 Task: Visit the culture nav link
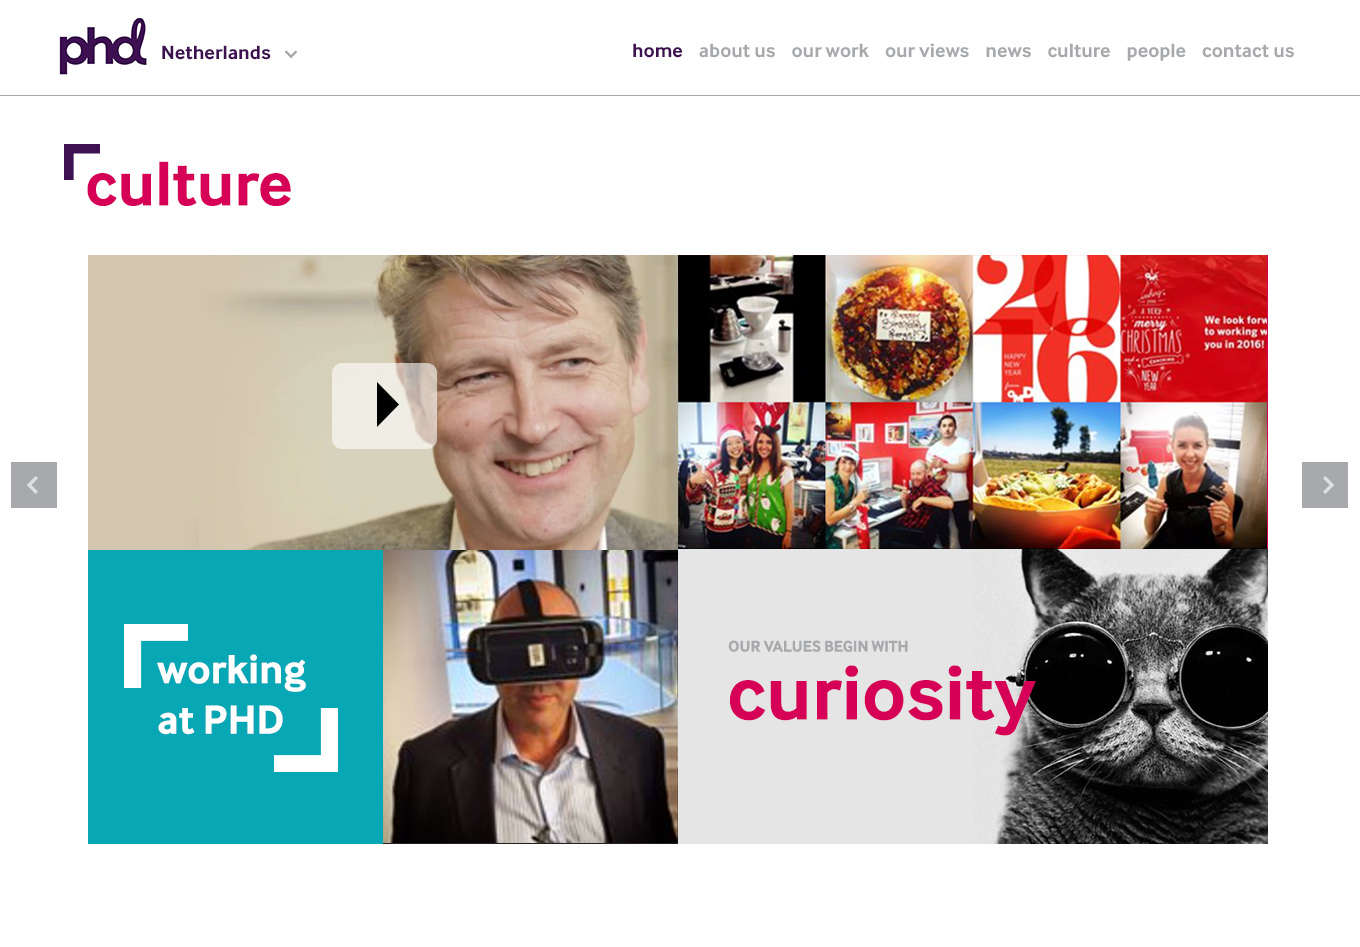point(1079,51)
